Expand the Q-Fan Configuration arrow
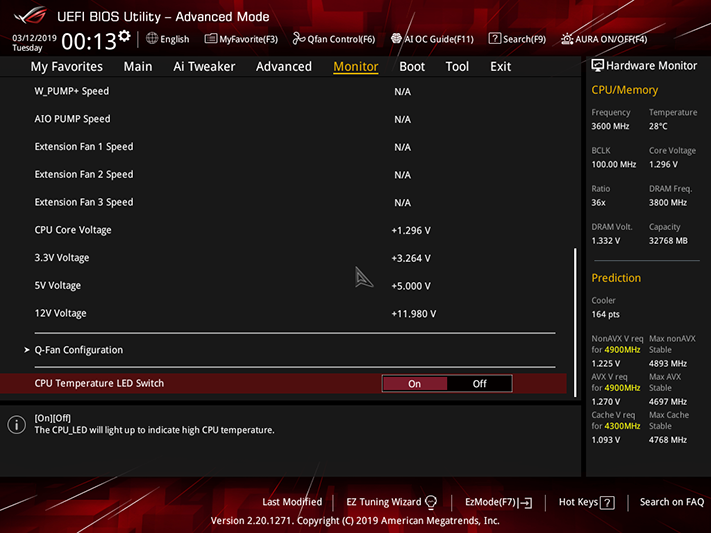Screen dimensions: 711x533 coord(27,350)
